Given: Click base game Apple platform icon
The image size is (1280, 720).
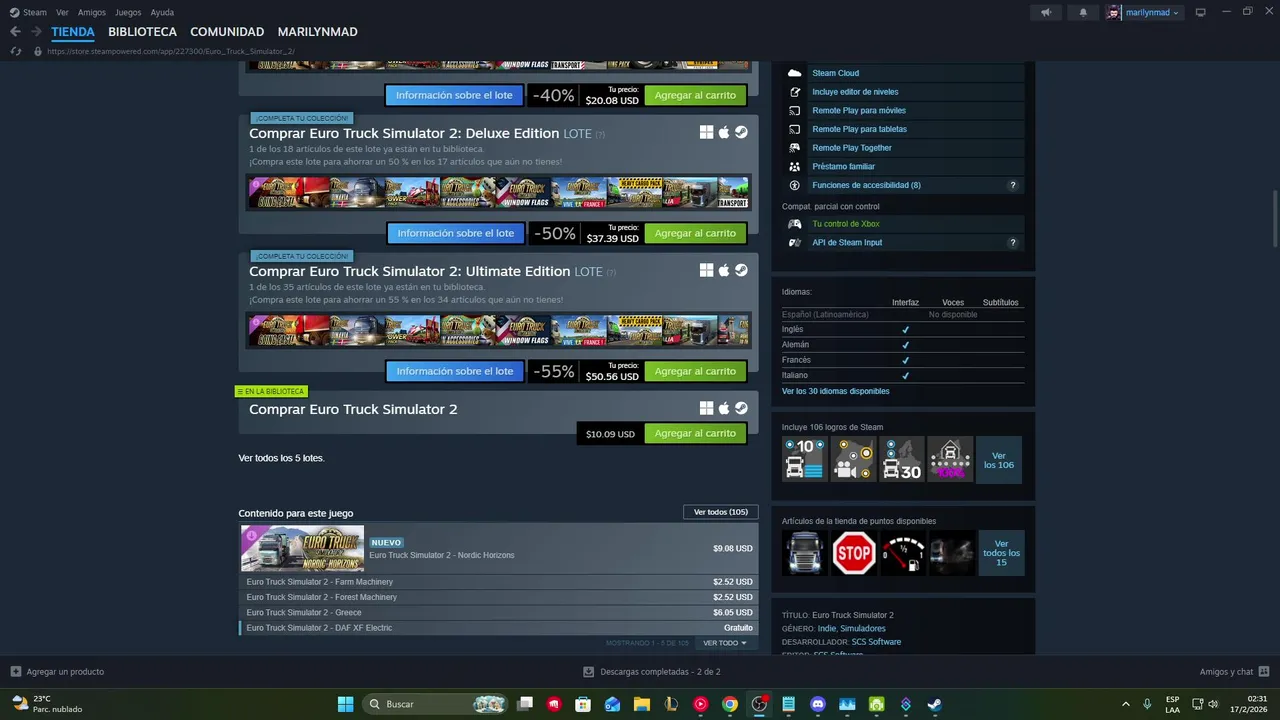Looking at the screenshot, I should pyautogui.click(x=724, y=408).
